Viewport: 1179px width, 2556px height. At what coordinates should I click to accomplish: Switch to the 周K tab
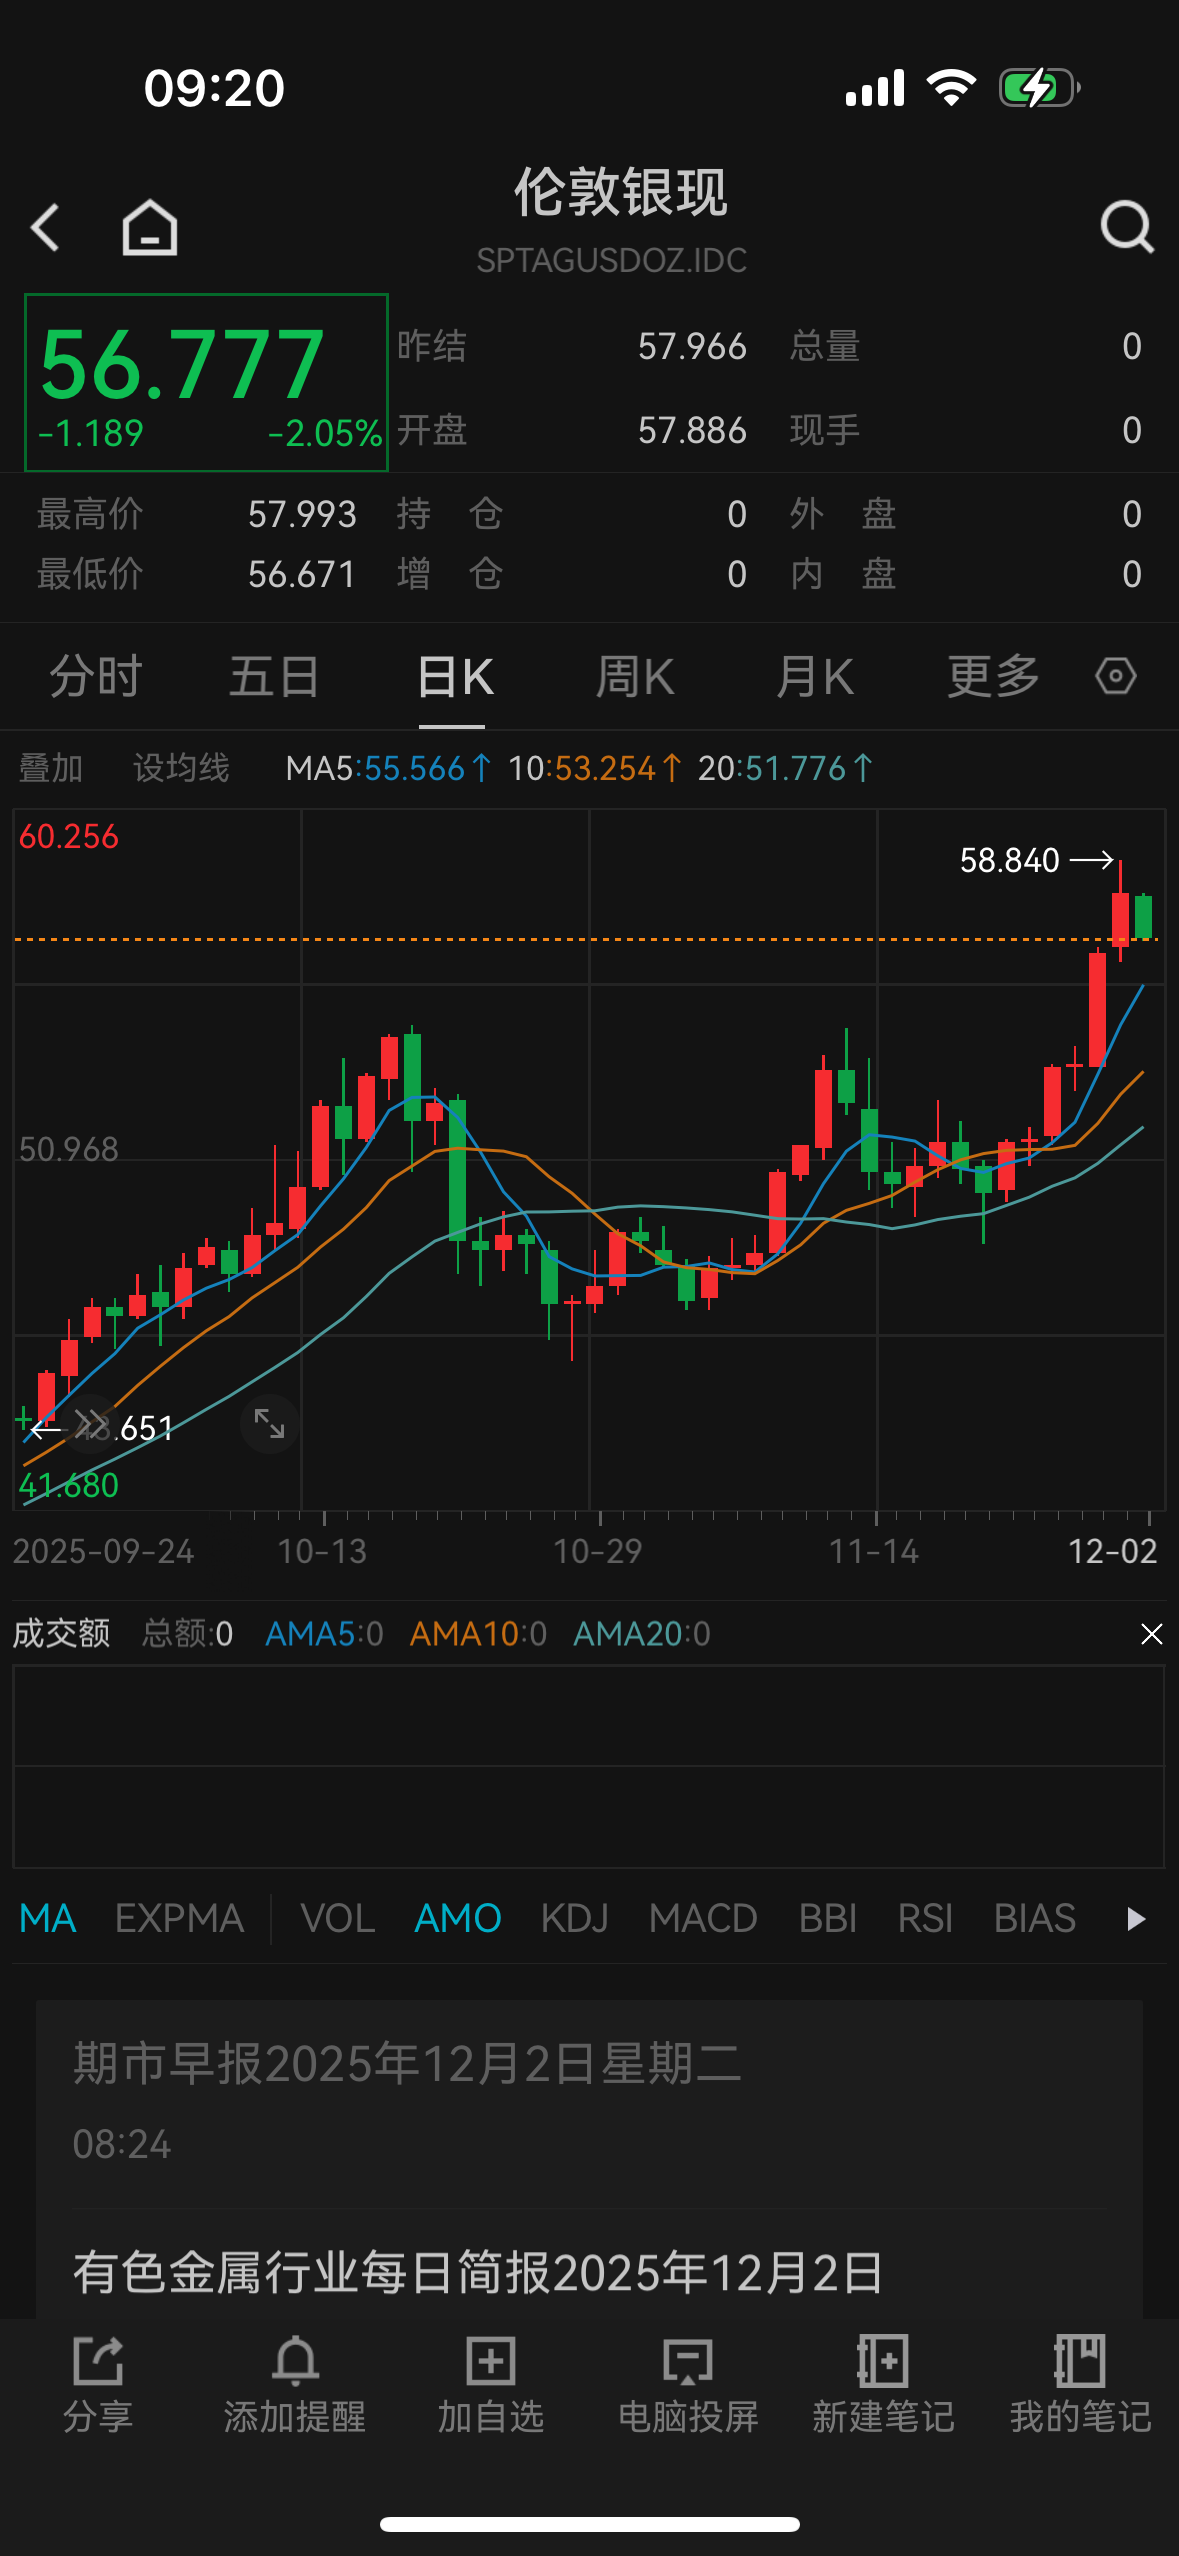point(635,677)
